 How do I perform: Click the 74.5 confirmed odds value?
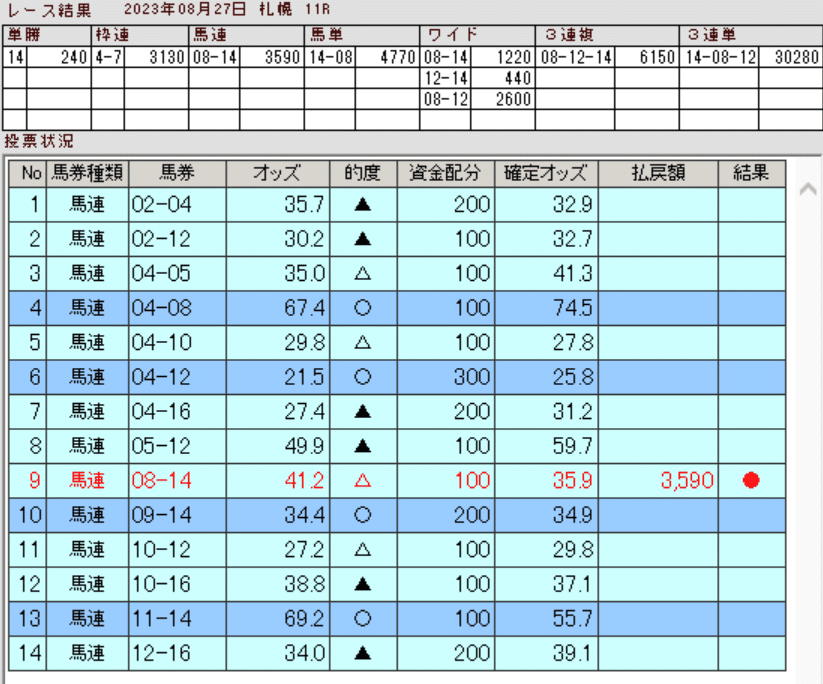(573, 308)
